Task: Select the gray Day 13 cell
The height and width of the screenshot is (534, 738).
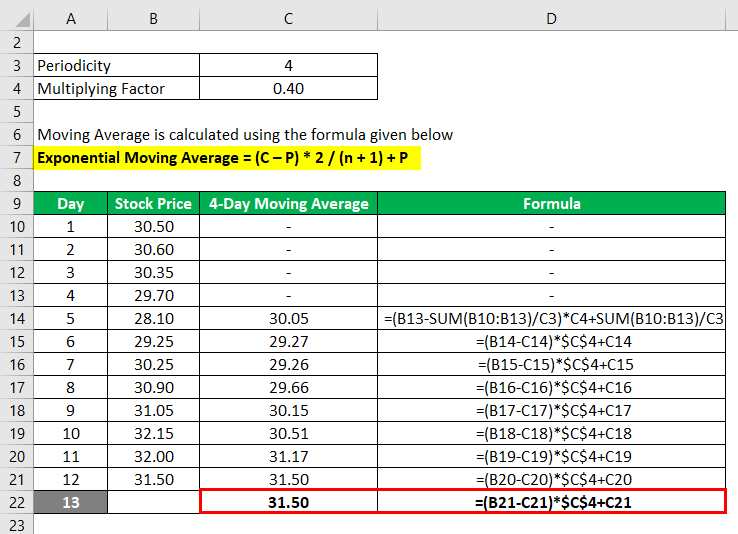Action: 71,502
